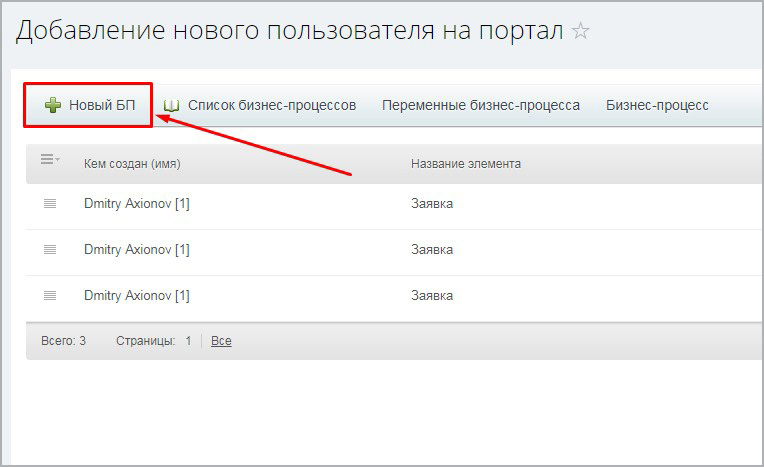The height and width of the screenshot is (467, 764).
Task: Open the Бизнес-процесс toolbar item
Action: coord(657,105)
